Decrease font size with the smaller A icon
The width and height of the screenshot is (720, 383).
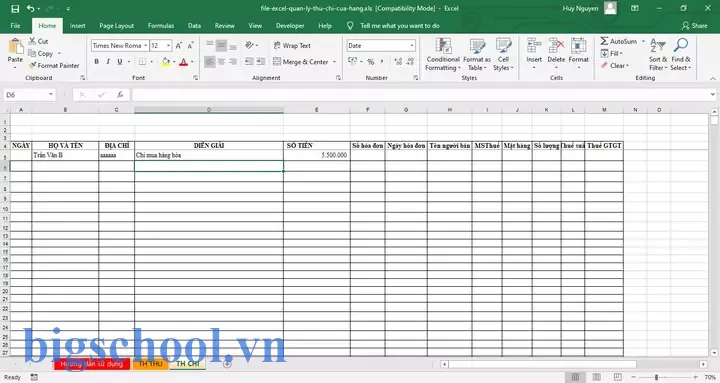coord(190,45)
